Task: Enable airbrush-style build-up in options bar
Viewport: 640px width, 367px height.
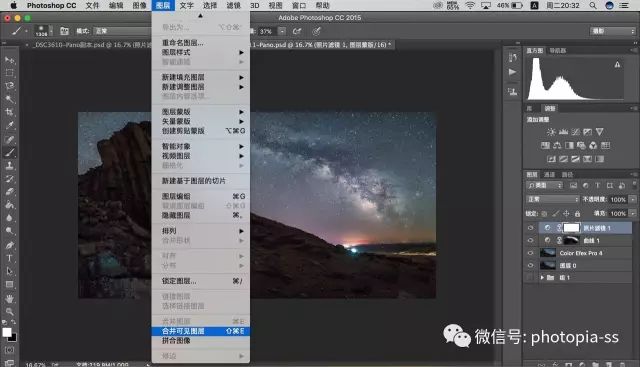Action: point(297,31)
